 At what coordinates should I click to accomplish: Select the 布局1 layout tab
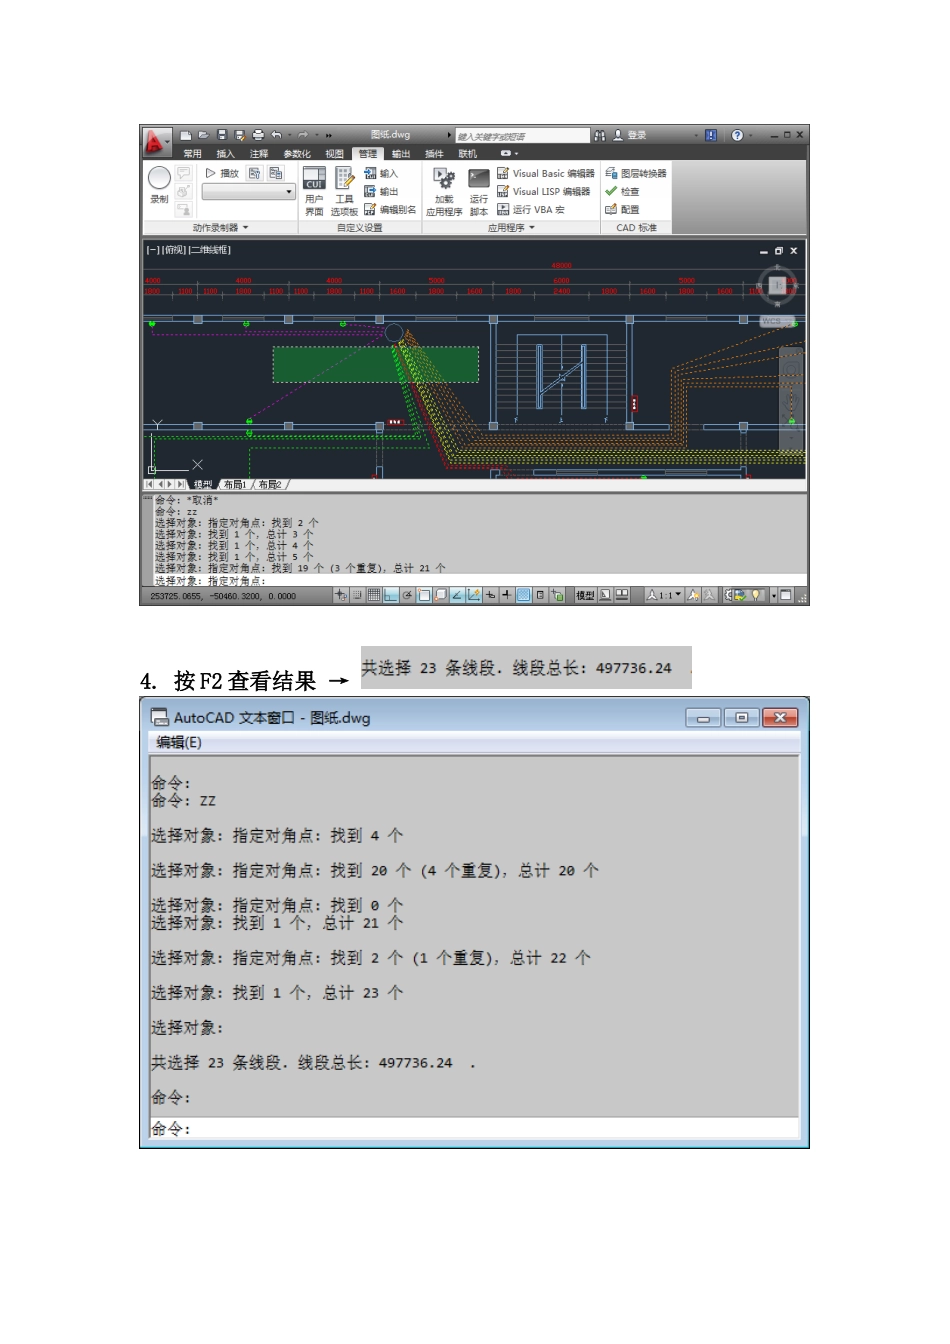(x=235, y=485)
